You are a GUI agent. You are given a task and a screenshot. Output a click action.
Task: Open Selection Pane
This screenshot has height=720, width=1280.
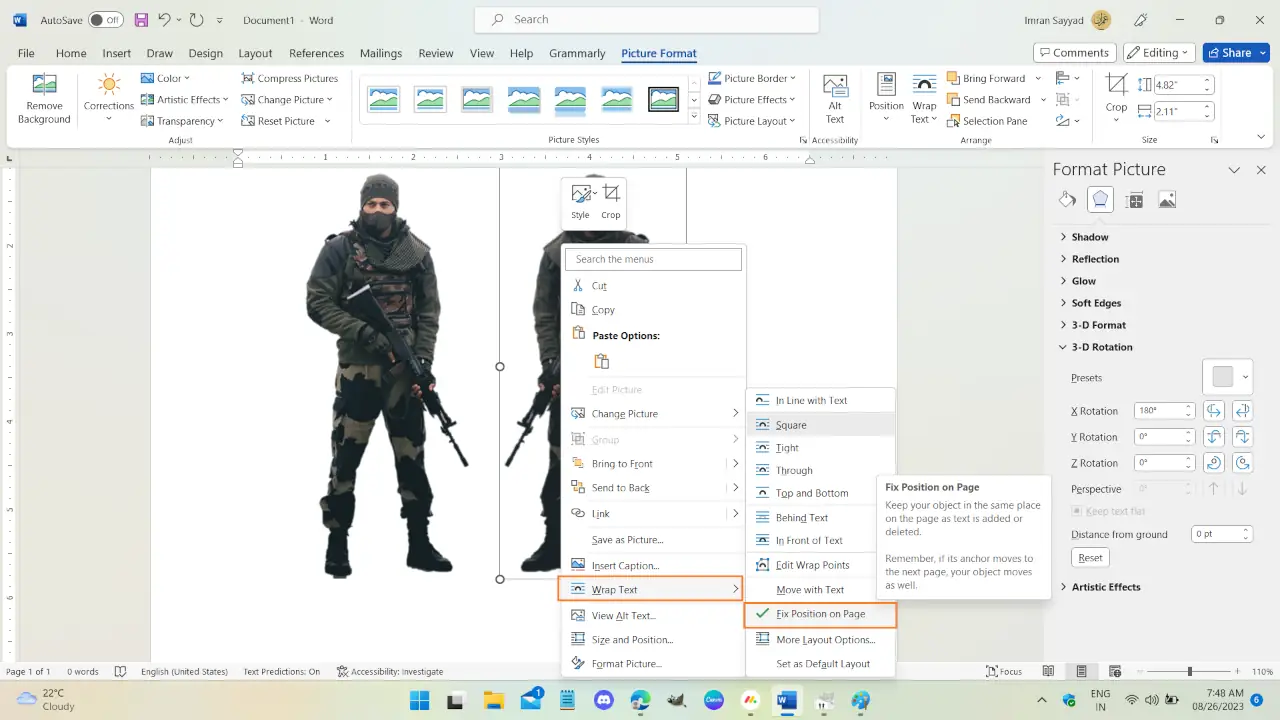point(985,121)
